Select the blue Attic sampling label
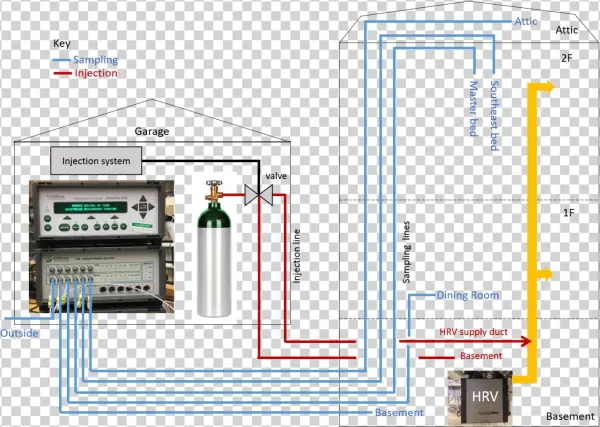 tap(526, 21)
